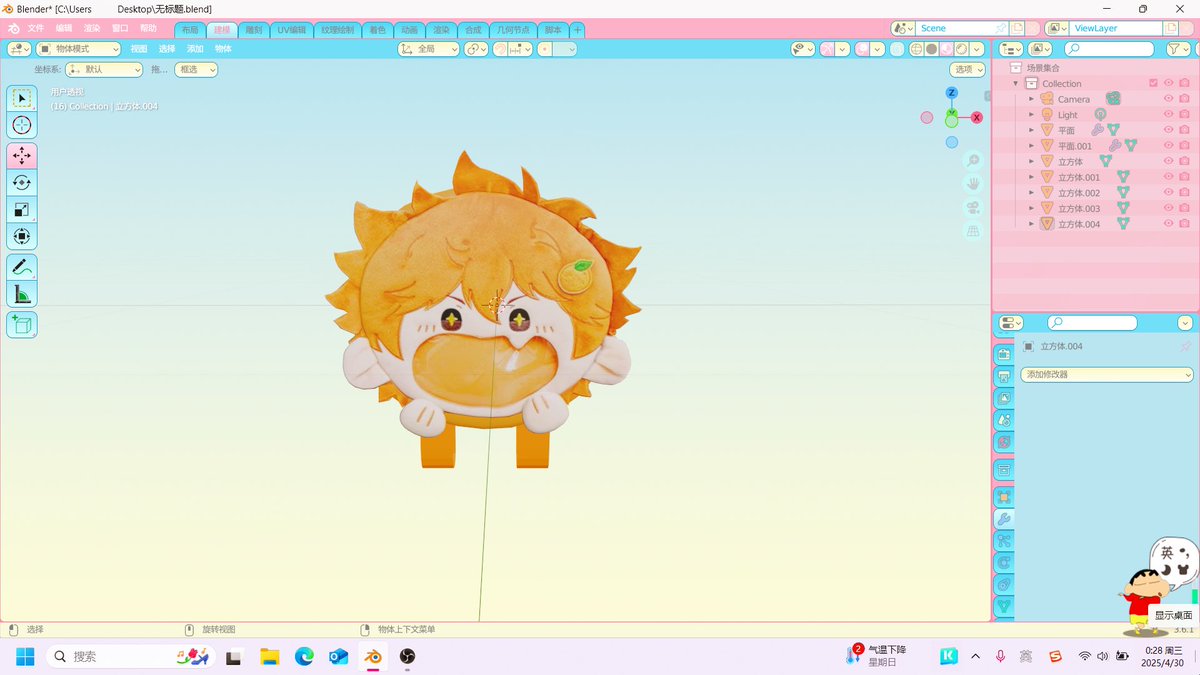
Task: Open the World properties tab
Action: click(1004, 442)
